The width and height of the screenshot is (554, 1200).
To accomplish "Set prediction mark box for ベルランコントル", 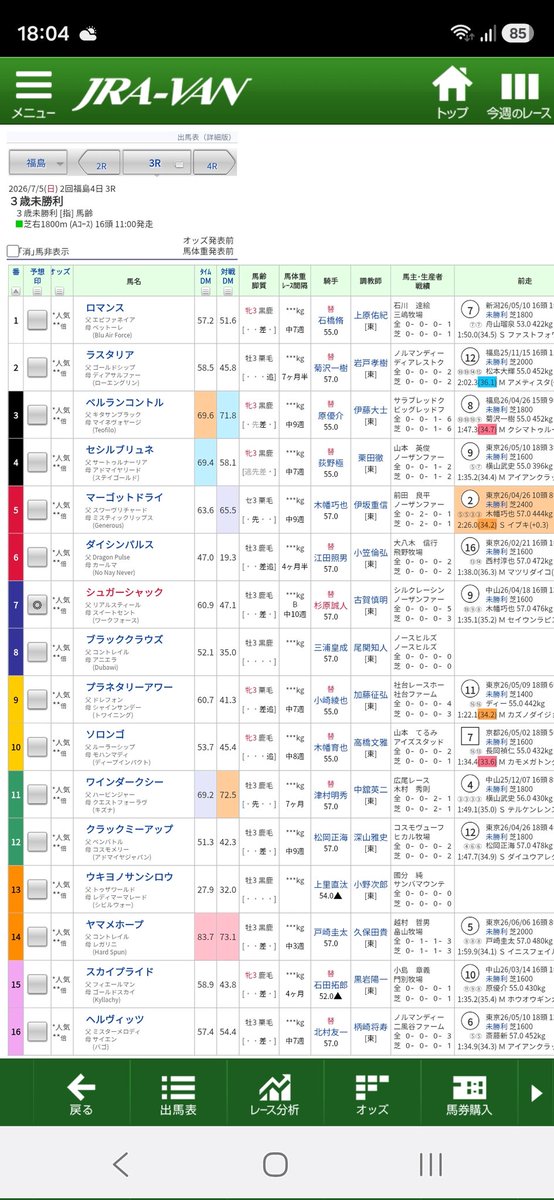I will pos(37,414).
